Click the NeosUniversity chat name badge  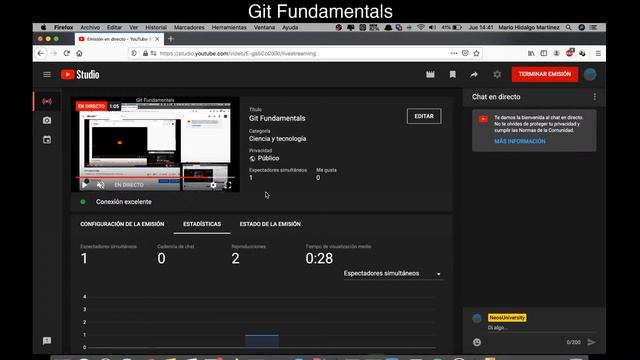coord(507,318)
